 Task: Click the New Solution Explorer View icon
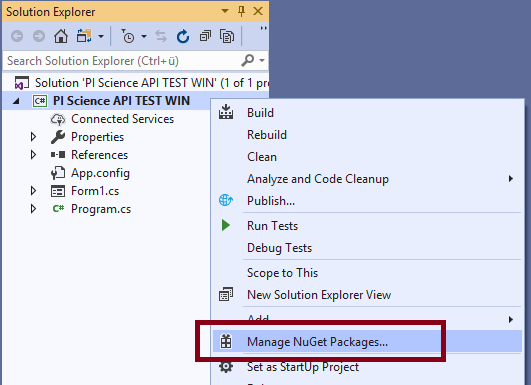click(226, 294)
